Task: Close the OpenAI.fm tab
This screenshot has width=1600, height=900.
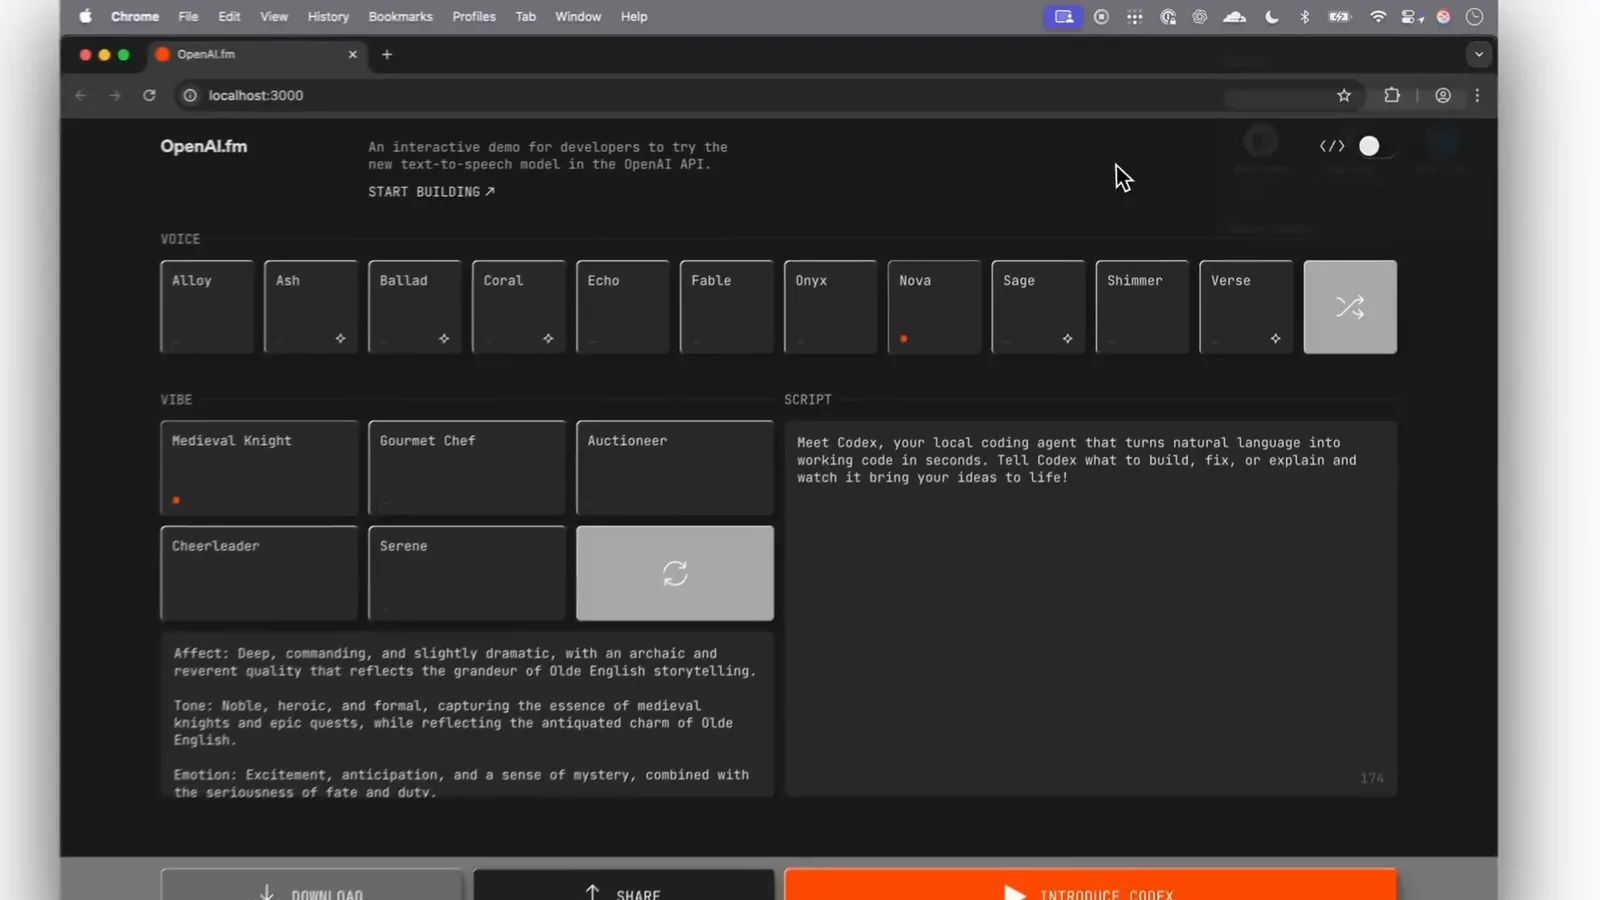Action: [x=352, y=54]
